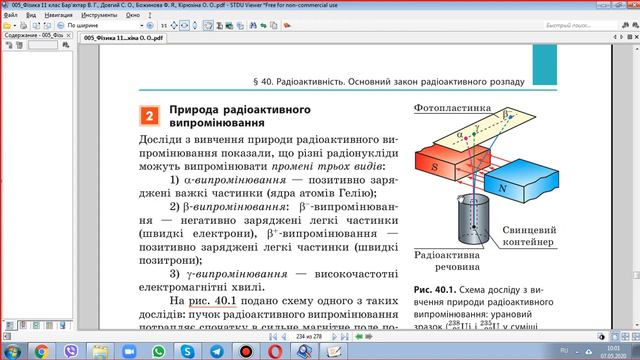Switch to fifth bottom tab of side panel
Image resolution: width=640 pixels, height=360 pixels.
tap(62, 325)
